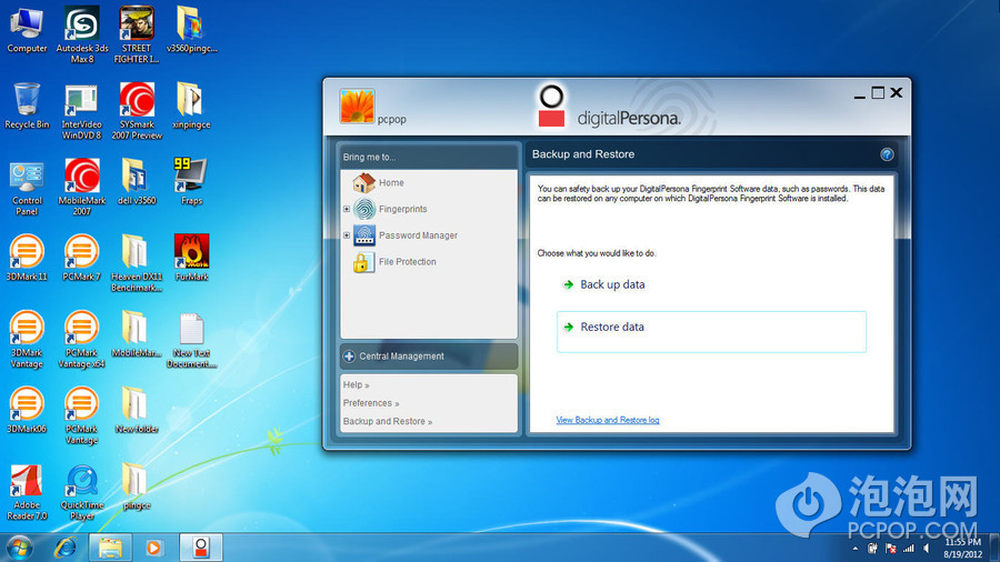The image size is (1000, 562).
Task: Open the volume speaker tray icon
Action: click(926, 549)
